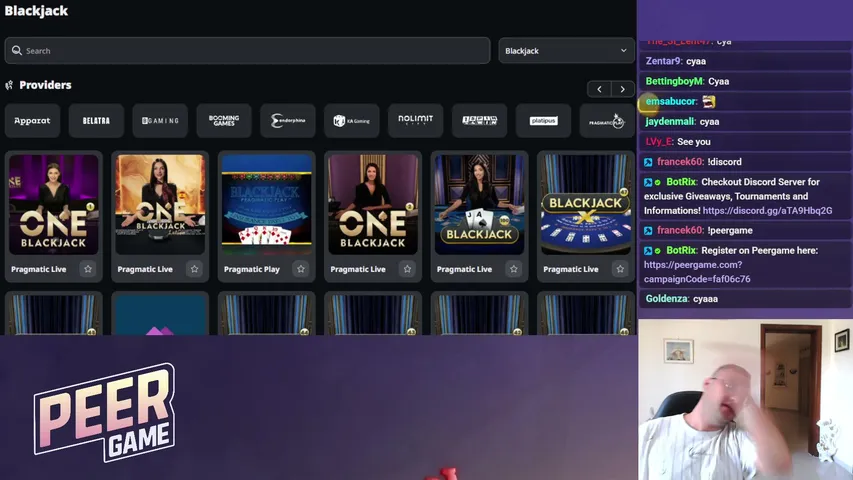Select the Belatra provider logo
Image resolution: width=853 pixels, height=480 pixels.
(96, 121)
